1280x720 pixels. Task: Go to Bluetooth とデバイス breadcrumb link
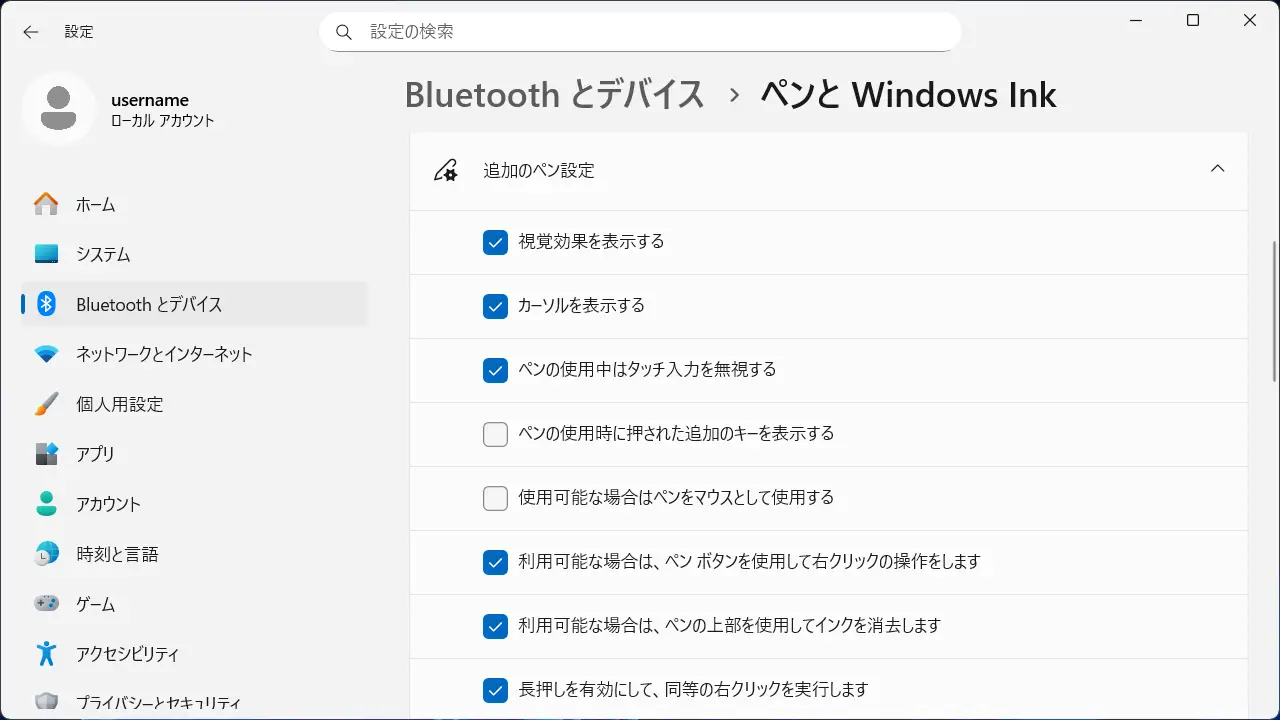(554, 95)
